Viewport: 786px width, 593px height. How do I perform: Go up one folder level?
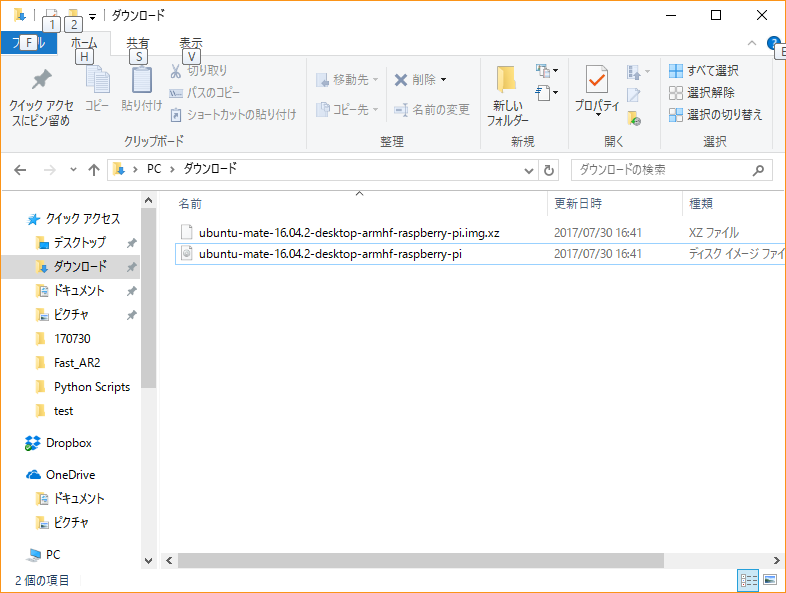(94, 170)
